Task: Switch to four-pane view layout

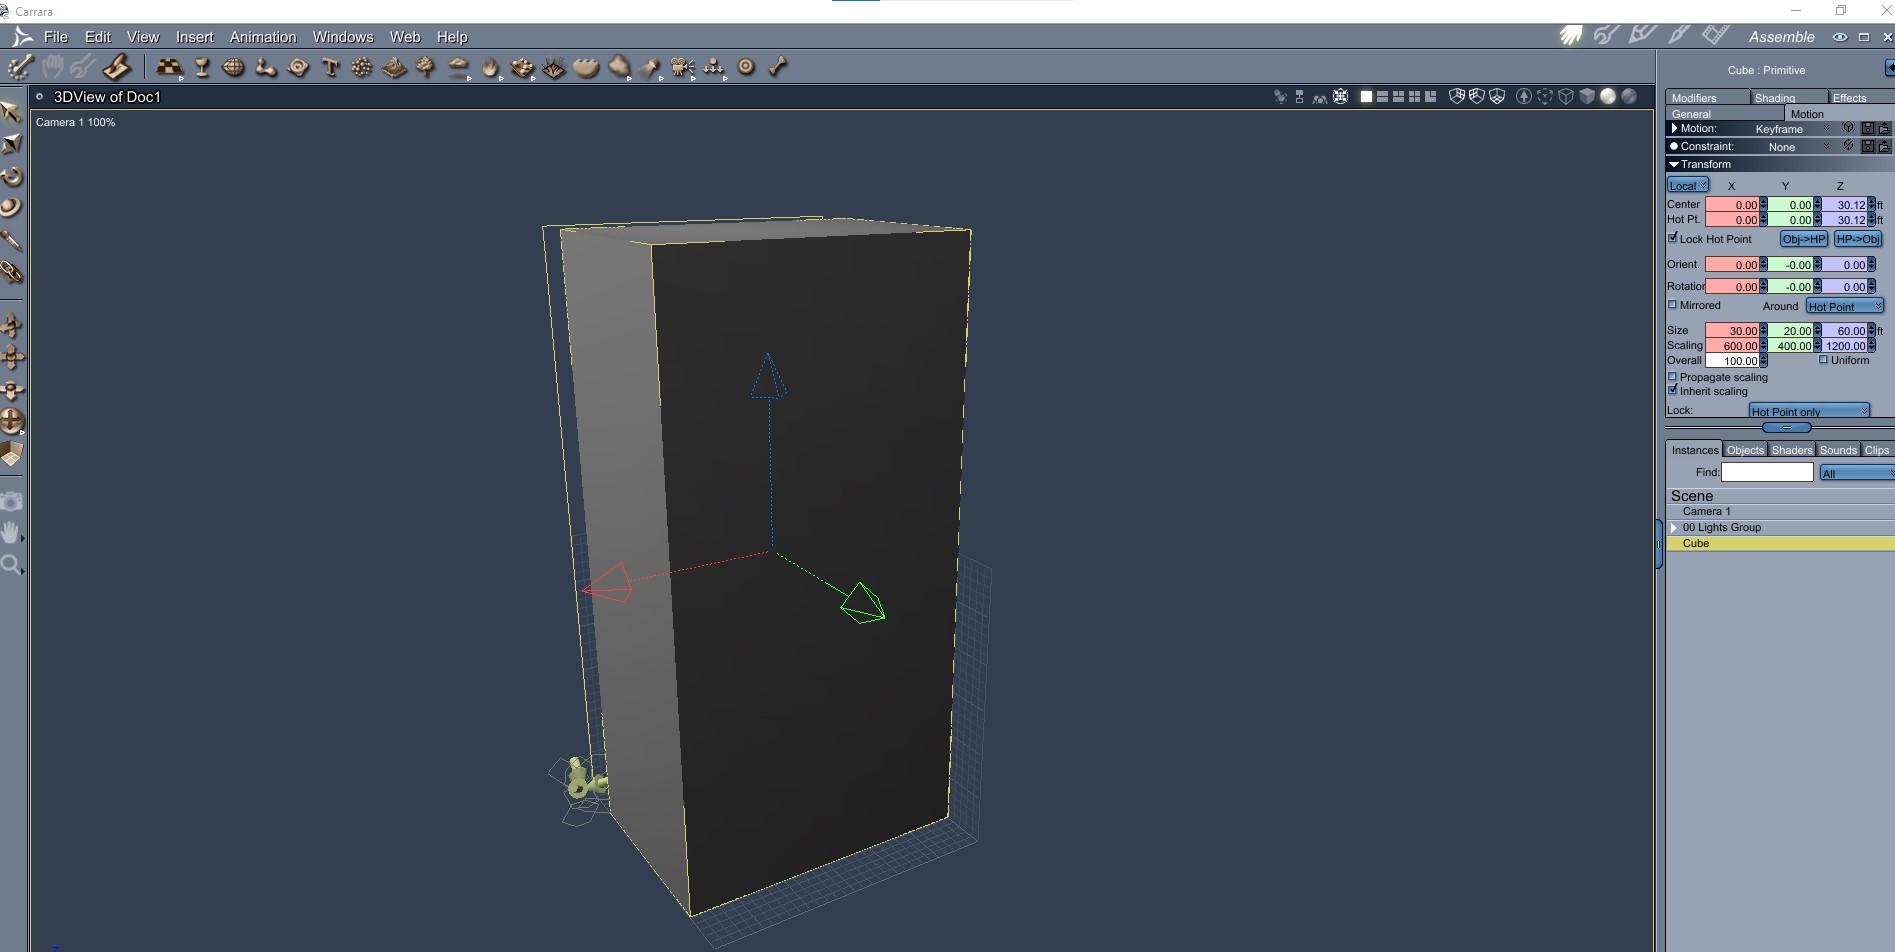Action: (x=1414, y=97)
